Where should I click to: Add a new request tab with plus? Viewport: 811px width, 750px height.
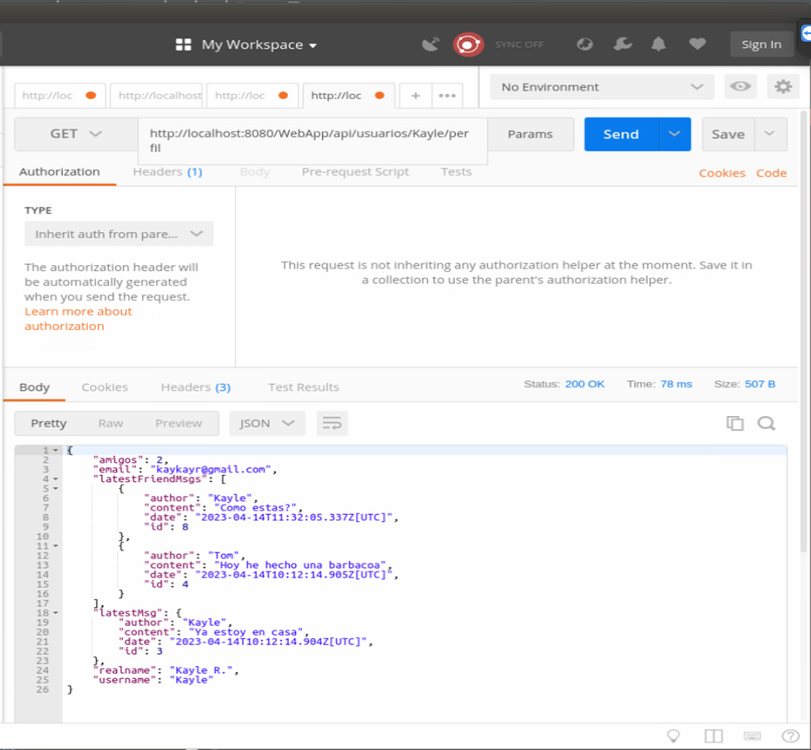pos(415,96)
